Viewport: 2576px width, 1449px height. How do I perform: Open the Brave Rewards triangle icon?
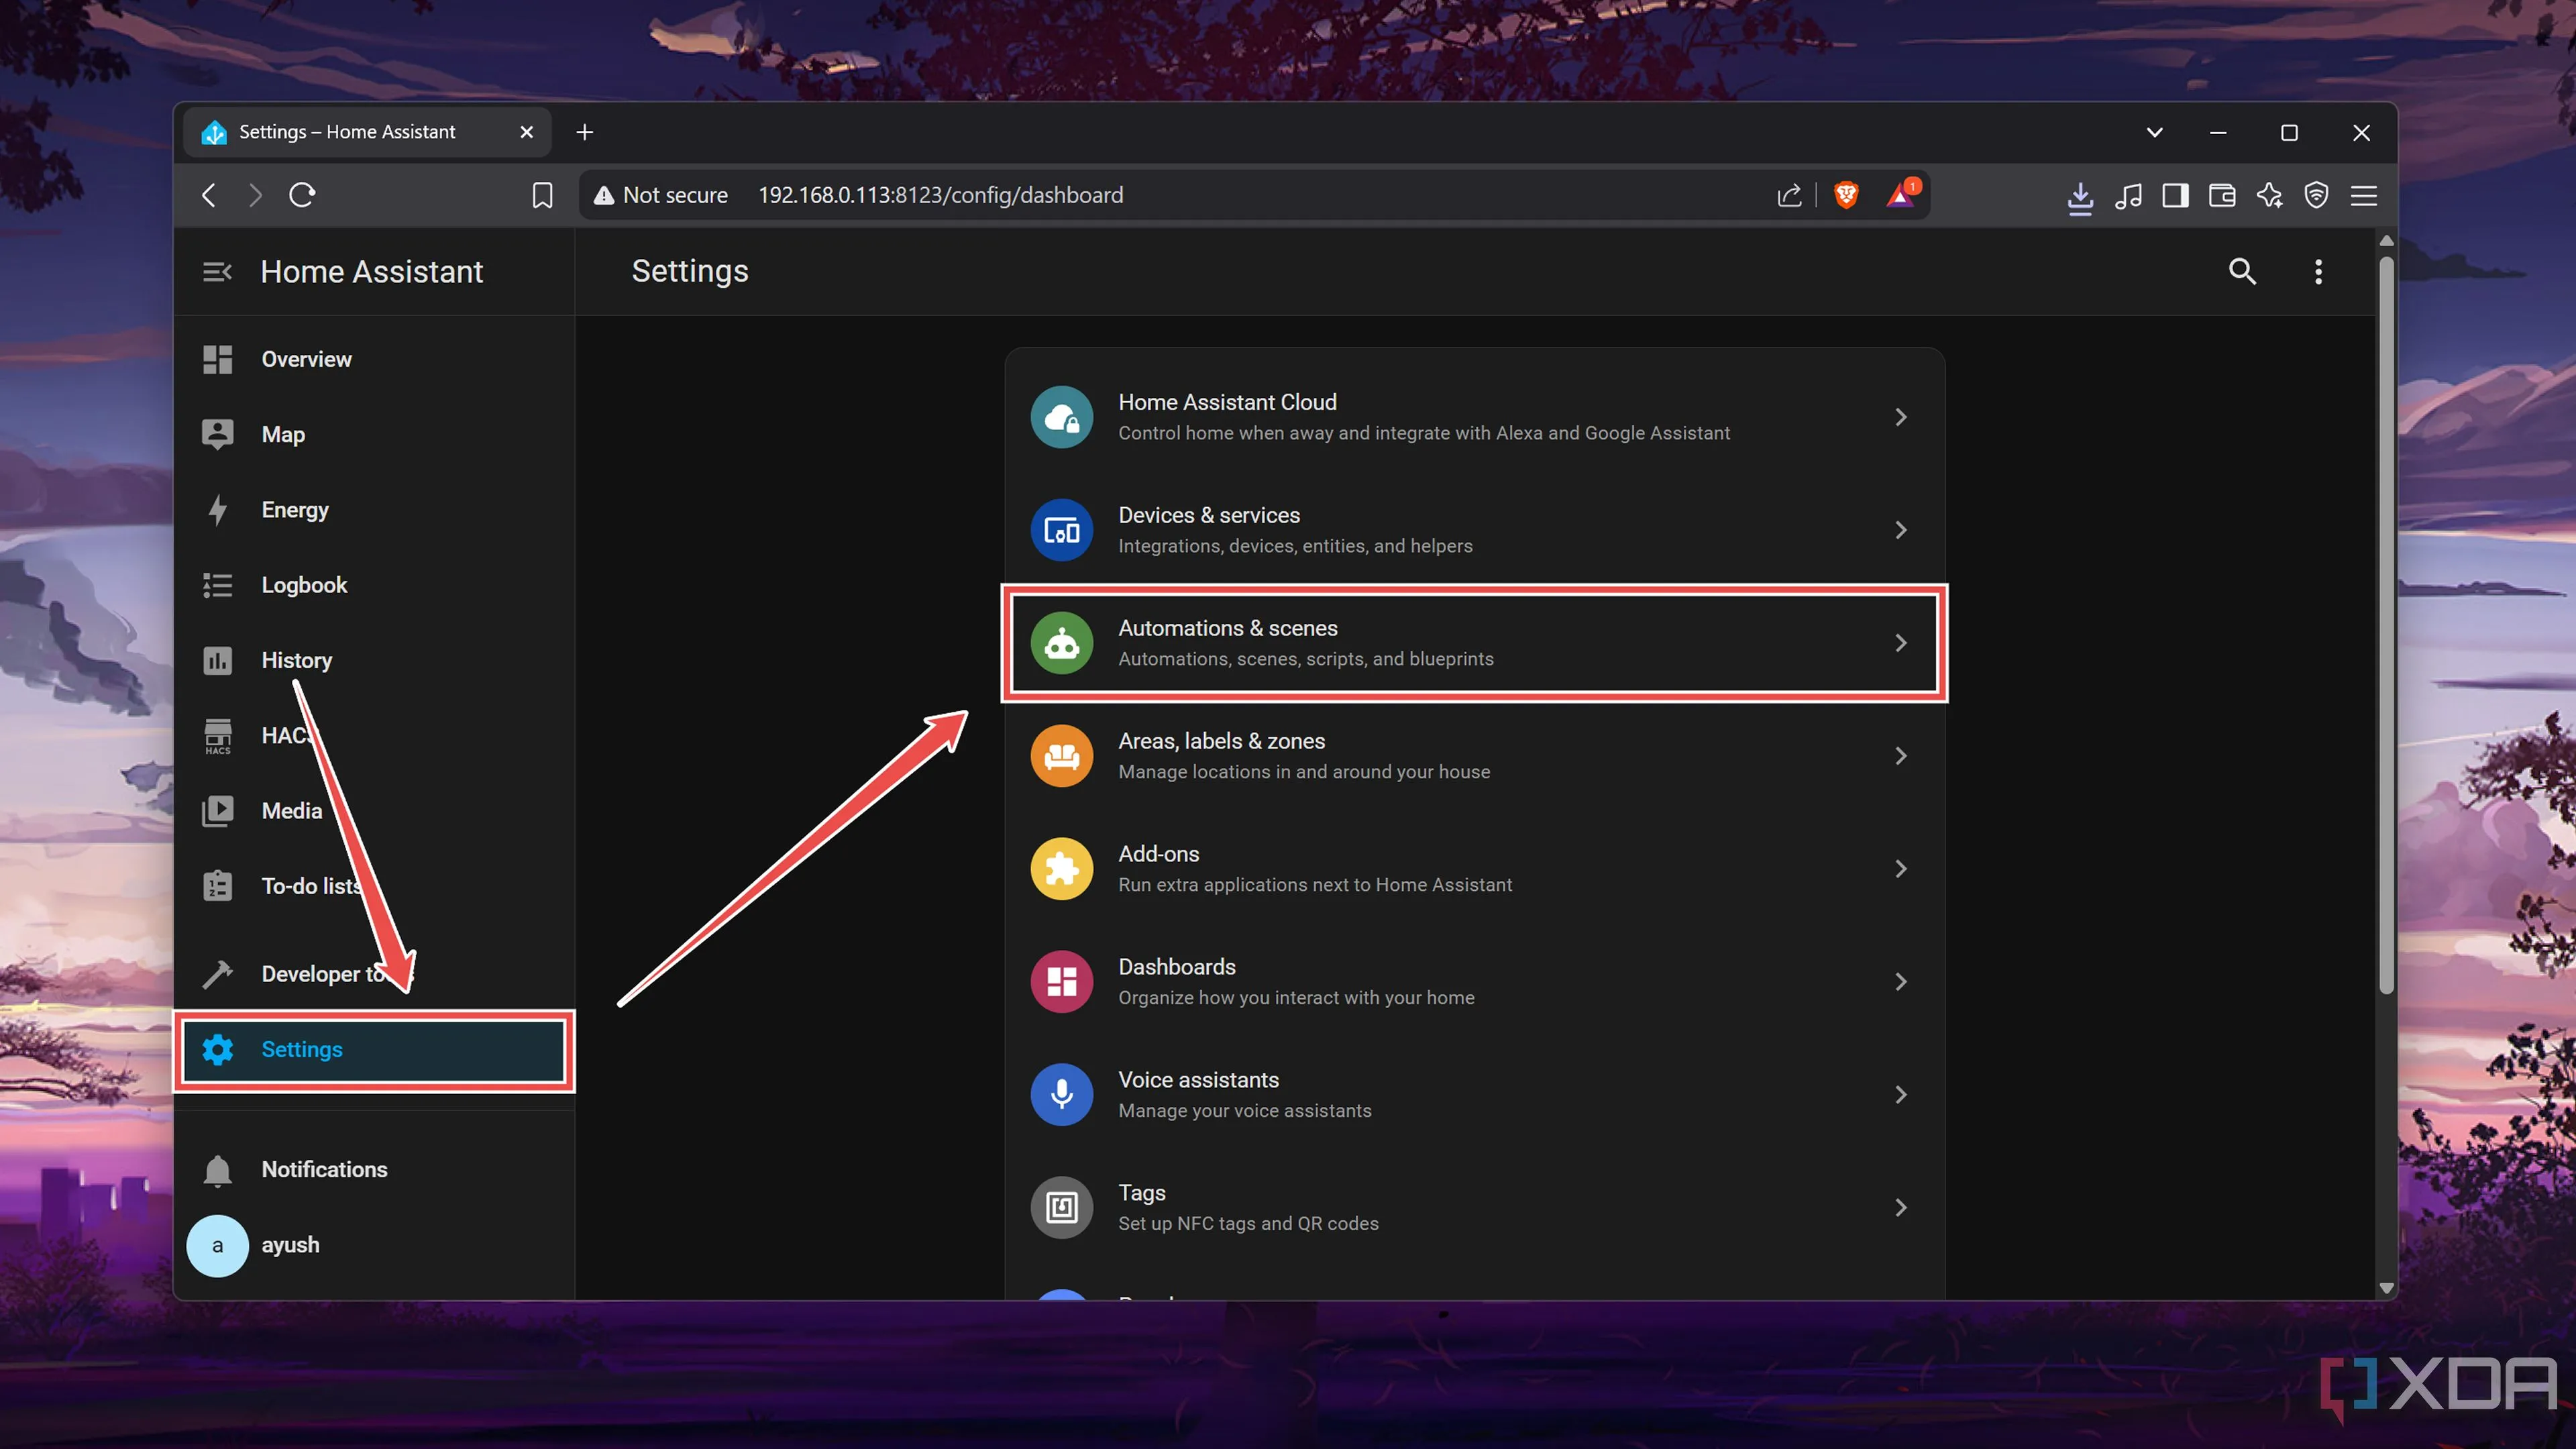[x=1900, y=195]
